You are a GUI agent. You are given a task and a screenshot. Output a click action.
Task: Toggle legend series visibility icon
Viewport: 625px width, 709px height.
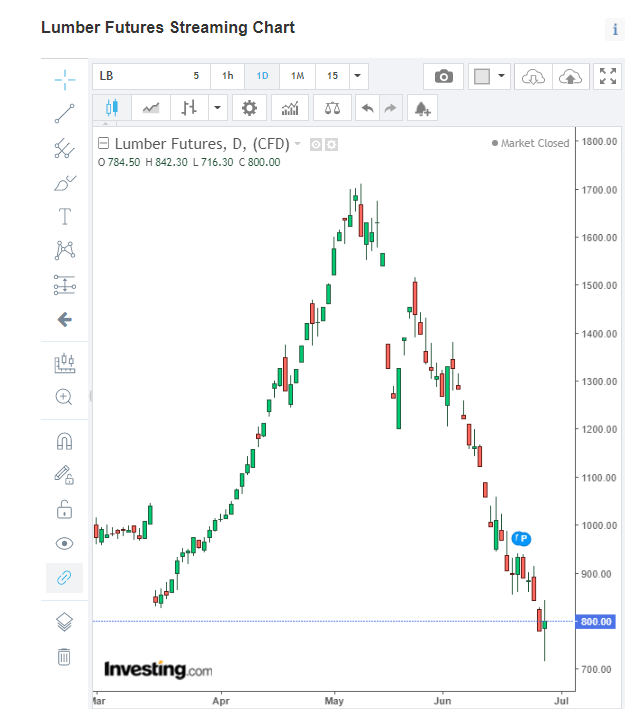316,144
